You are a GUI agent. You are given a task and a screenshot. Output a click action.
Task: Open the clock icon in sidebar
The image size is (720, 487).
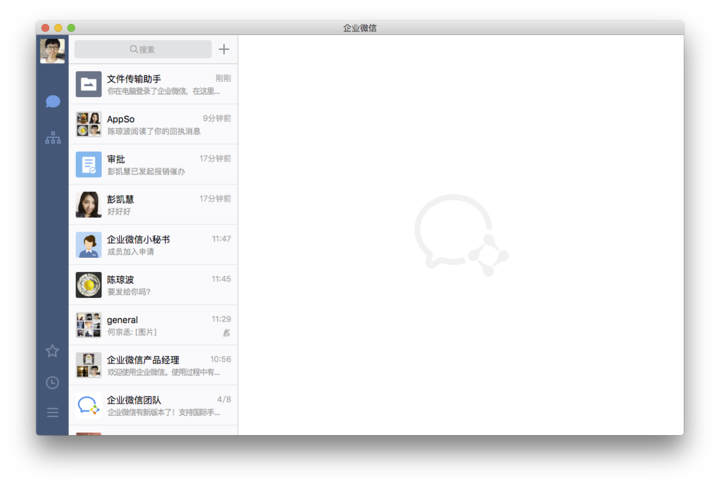[53, 382]
